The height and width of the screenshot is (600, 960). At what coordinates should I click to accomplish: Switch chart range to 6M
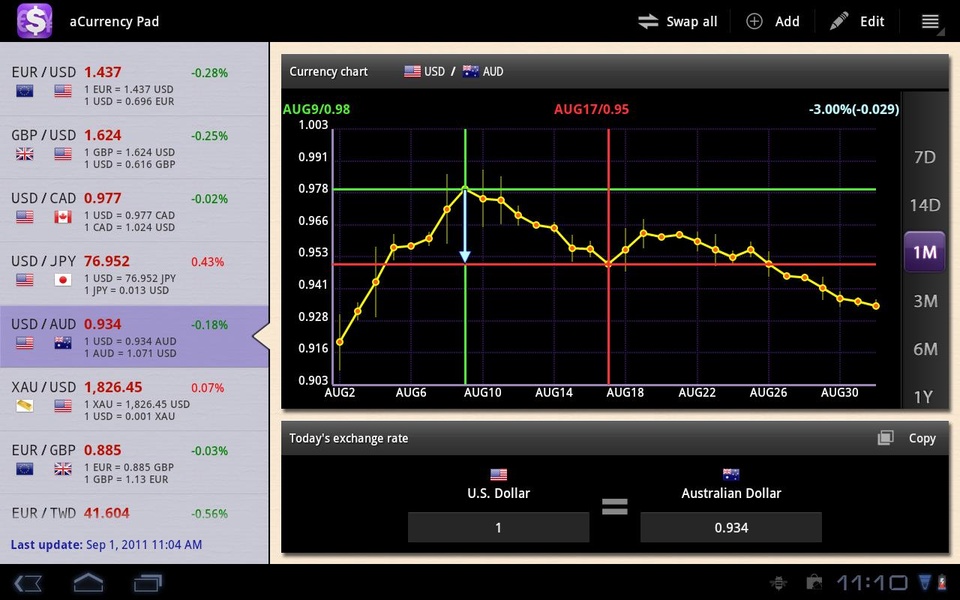pos(924,349)
